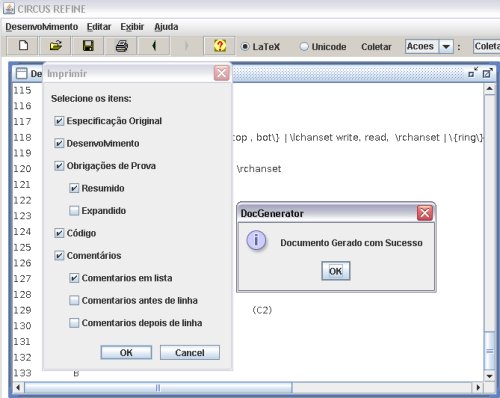Enable Comentarios antes de linha

point(74,300)
